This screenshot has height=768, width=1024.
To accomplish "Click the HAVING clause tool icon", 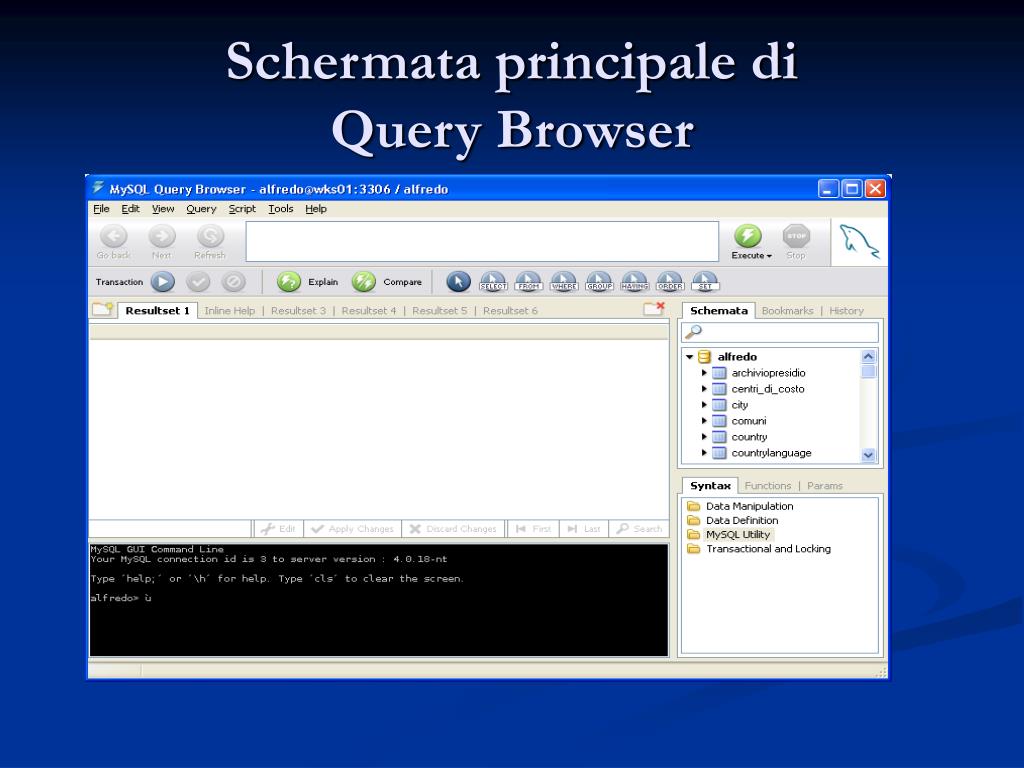I will tap(634, 282).
